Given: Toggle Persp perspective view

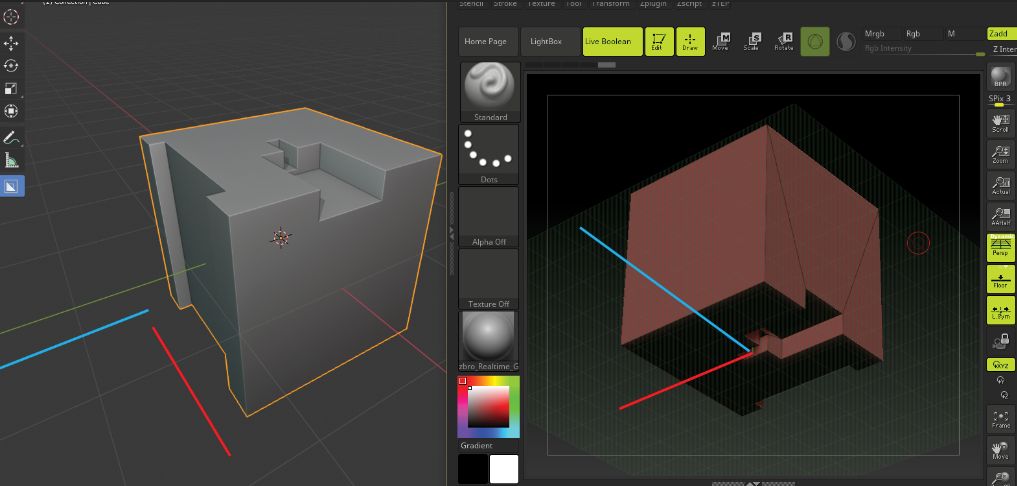Looking at the screenshot, I should tap(999, 248).
